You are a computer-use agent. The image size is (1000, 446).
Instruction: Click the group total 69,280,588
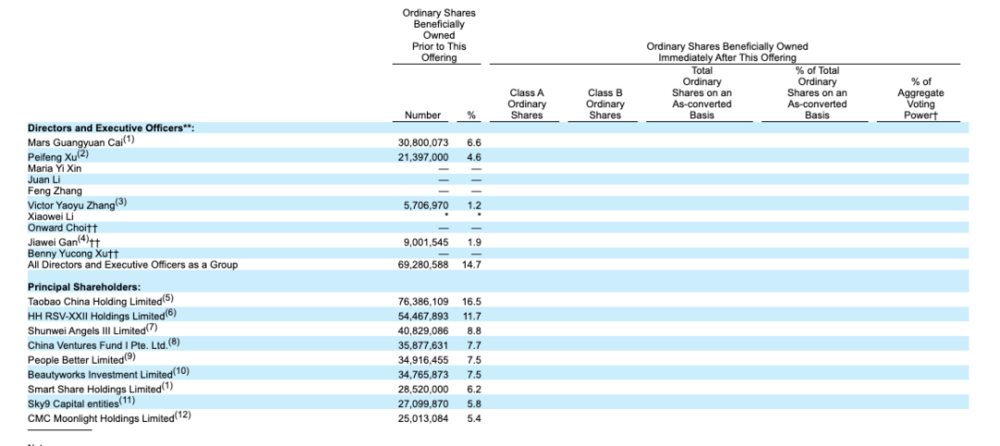point(423,265)
